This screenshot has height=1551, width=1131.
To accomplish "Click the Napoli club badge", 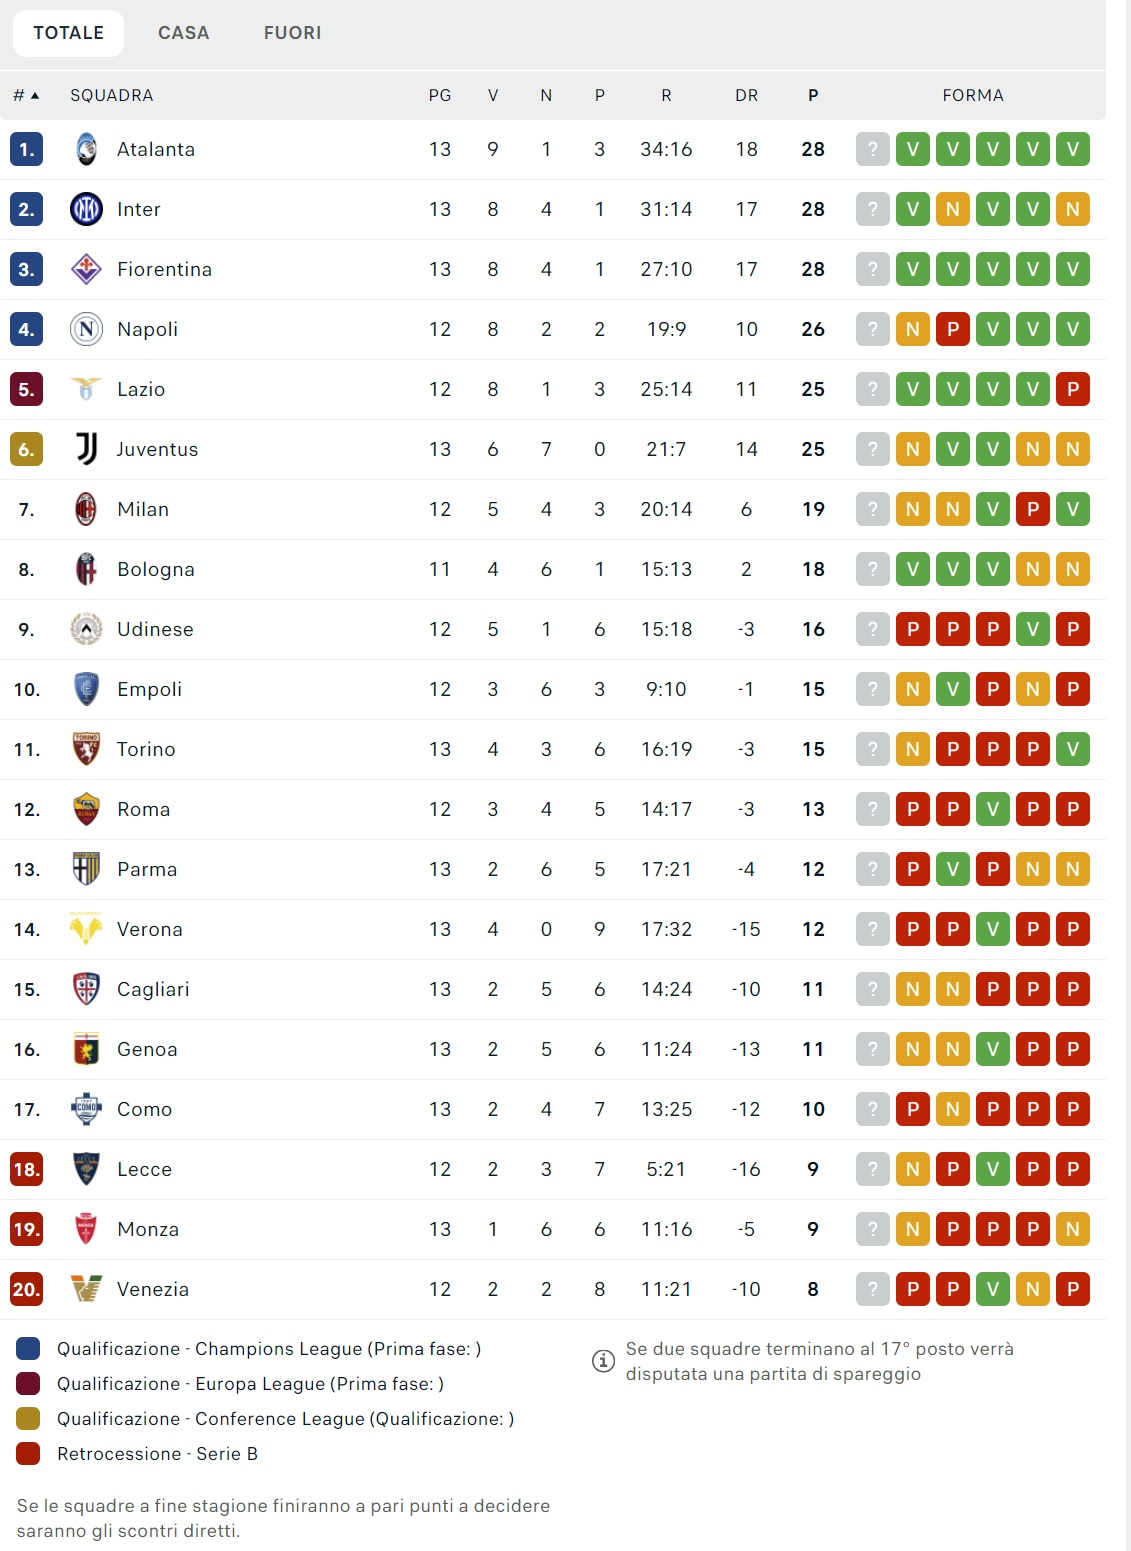I will [86, 329].
